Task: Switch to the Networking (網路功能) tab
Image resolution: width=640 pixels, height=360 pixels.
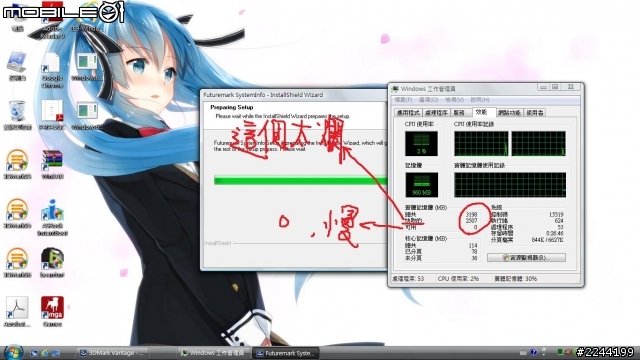Action: (x=509, y=113)
